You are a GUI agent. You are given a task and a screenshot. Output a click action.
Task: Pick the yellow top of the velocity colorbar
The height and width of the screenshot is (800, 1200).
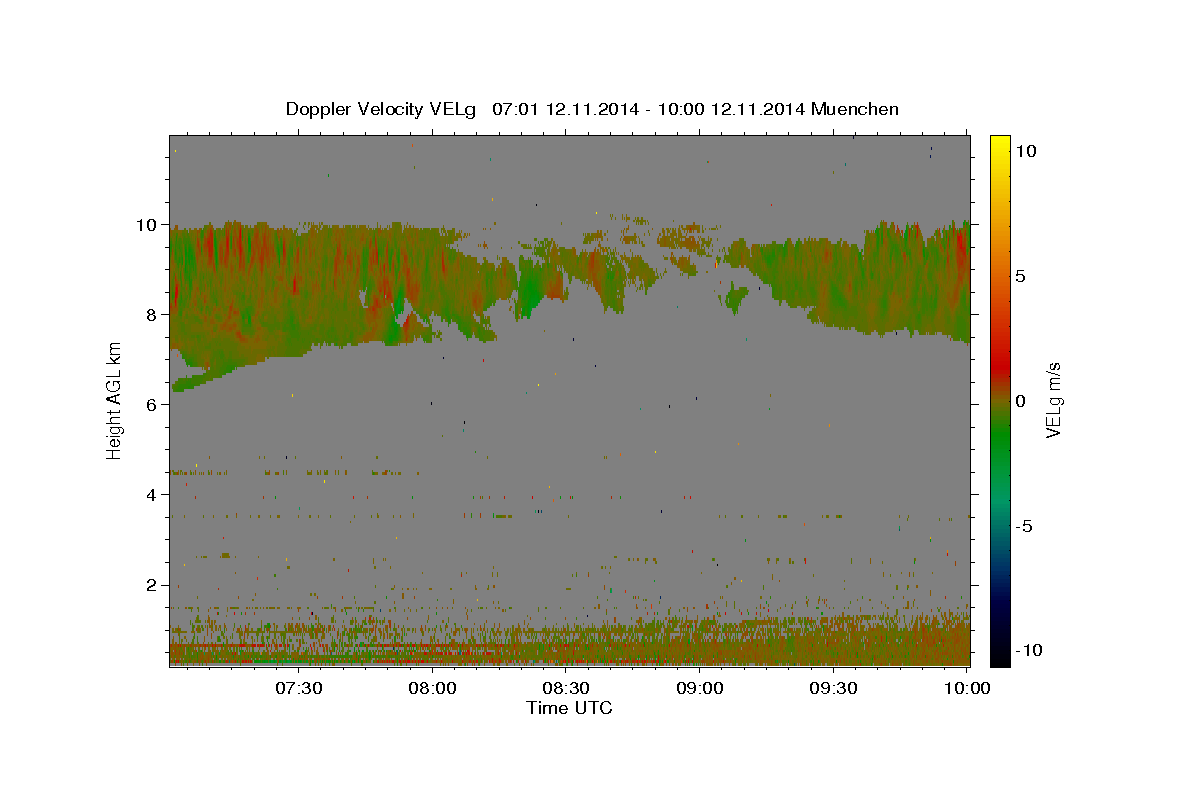pyautogui.click(x=1000, y=142)
